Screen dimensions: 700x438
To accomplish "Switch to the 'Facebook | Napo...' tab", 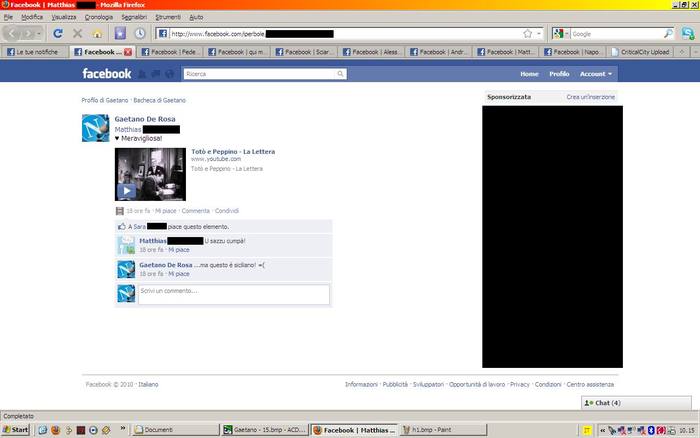I will click(x=572, y=52).
